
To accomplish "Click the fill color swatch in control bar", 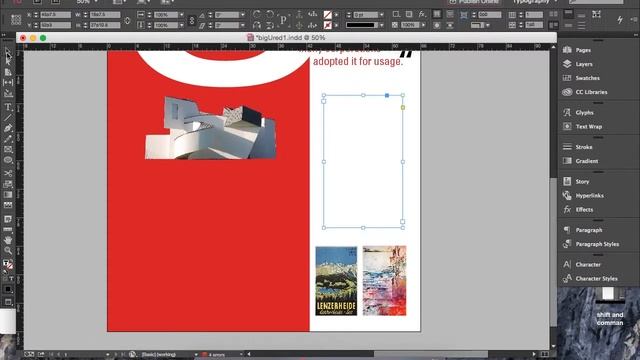I will pos(327,15).
